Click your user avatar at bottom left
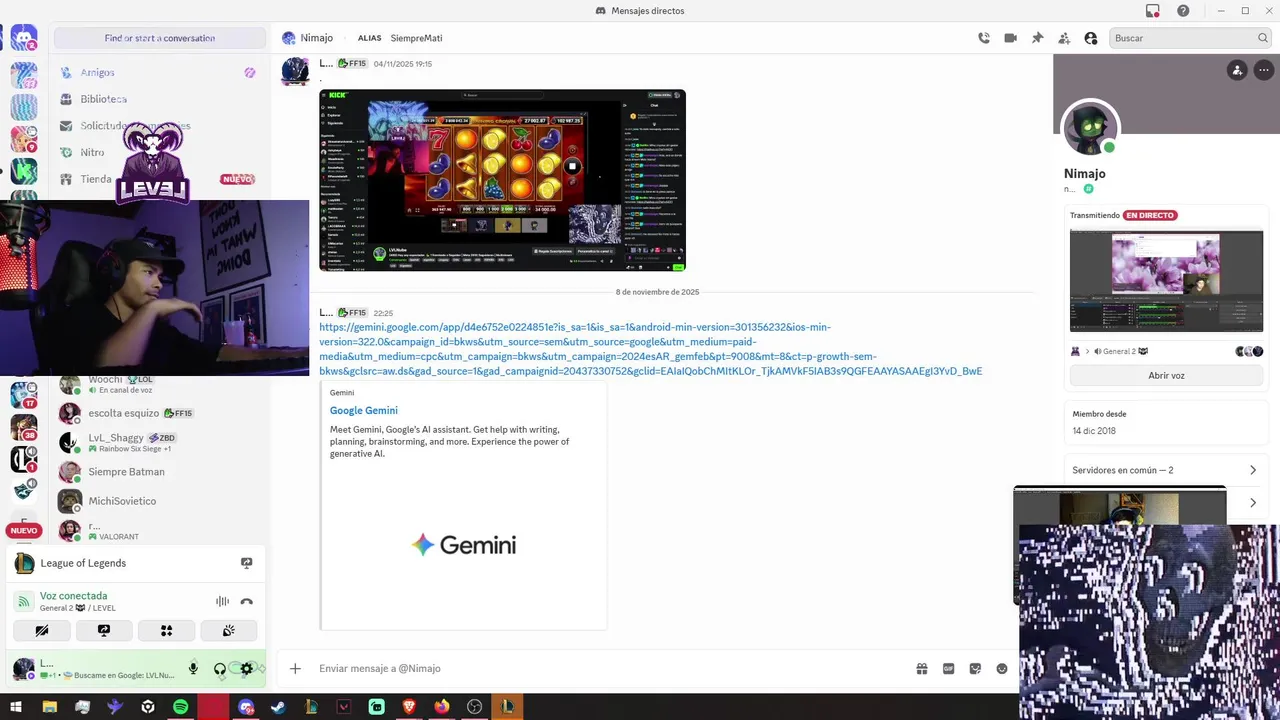The height and width of the screenshot is (720, 1280). point(23,669)
